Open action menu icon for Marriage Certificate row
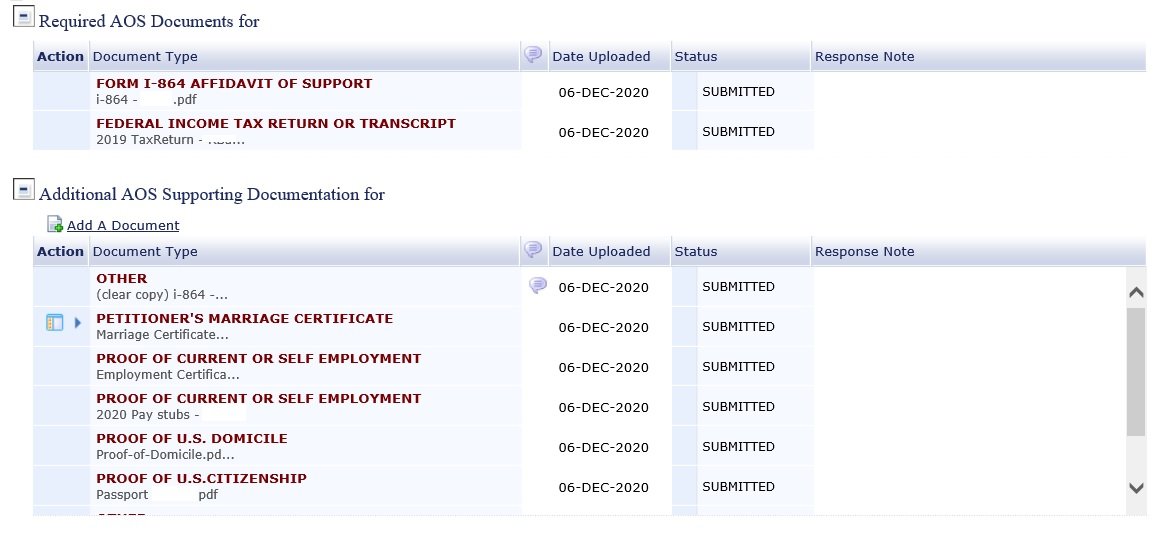This screenshot has height=533, width=1157. pyautogui.click(x=55, y=322)
